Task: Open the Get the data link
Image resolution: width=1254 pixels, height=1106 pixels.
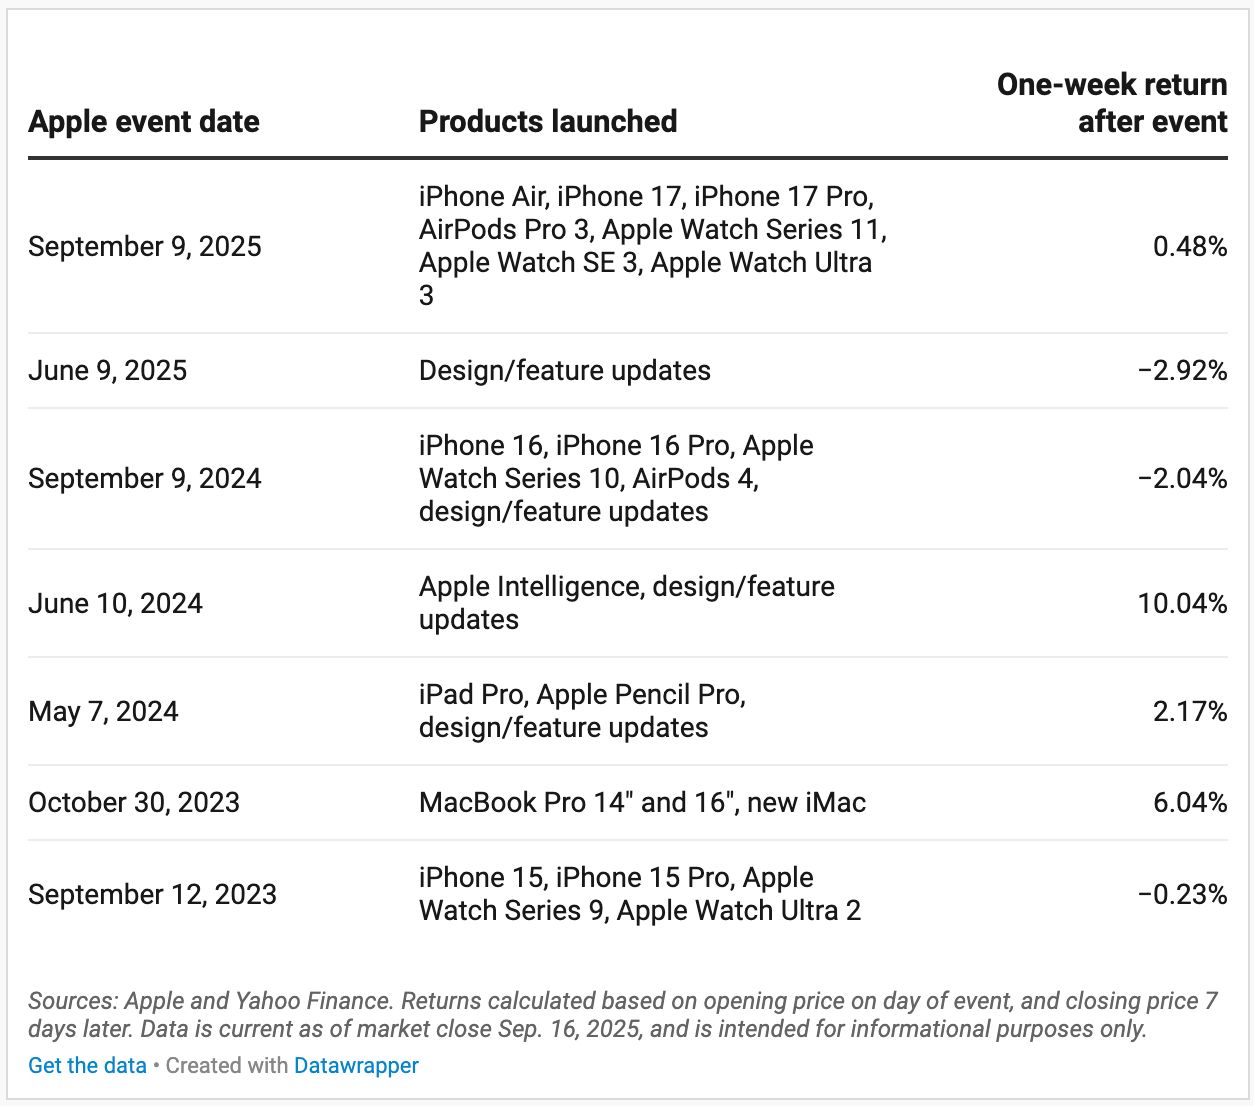Action: (x=87, y=1066)
